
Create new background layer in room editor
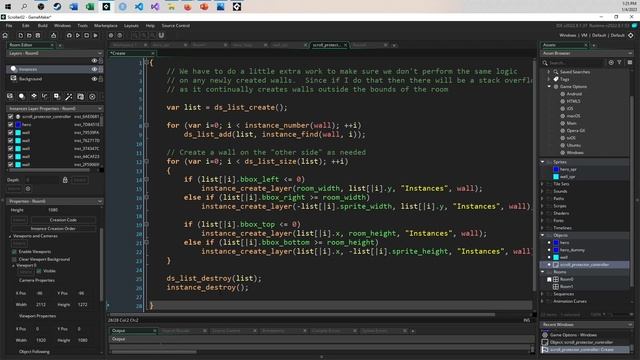tap(10, 96)
